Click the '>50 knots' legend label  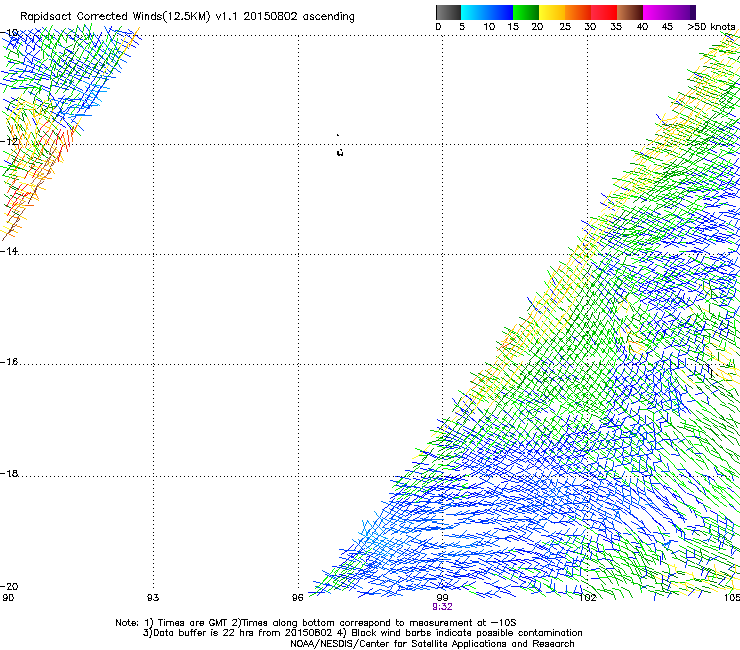coord(711,27)
